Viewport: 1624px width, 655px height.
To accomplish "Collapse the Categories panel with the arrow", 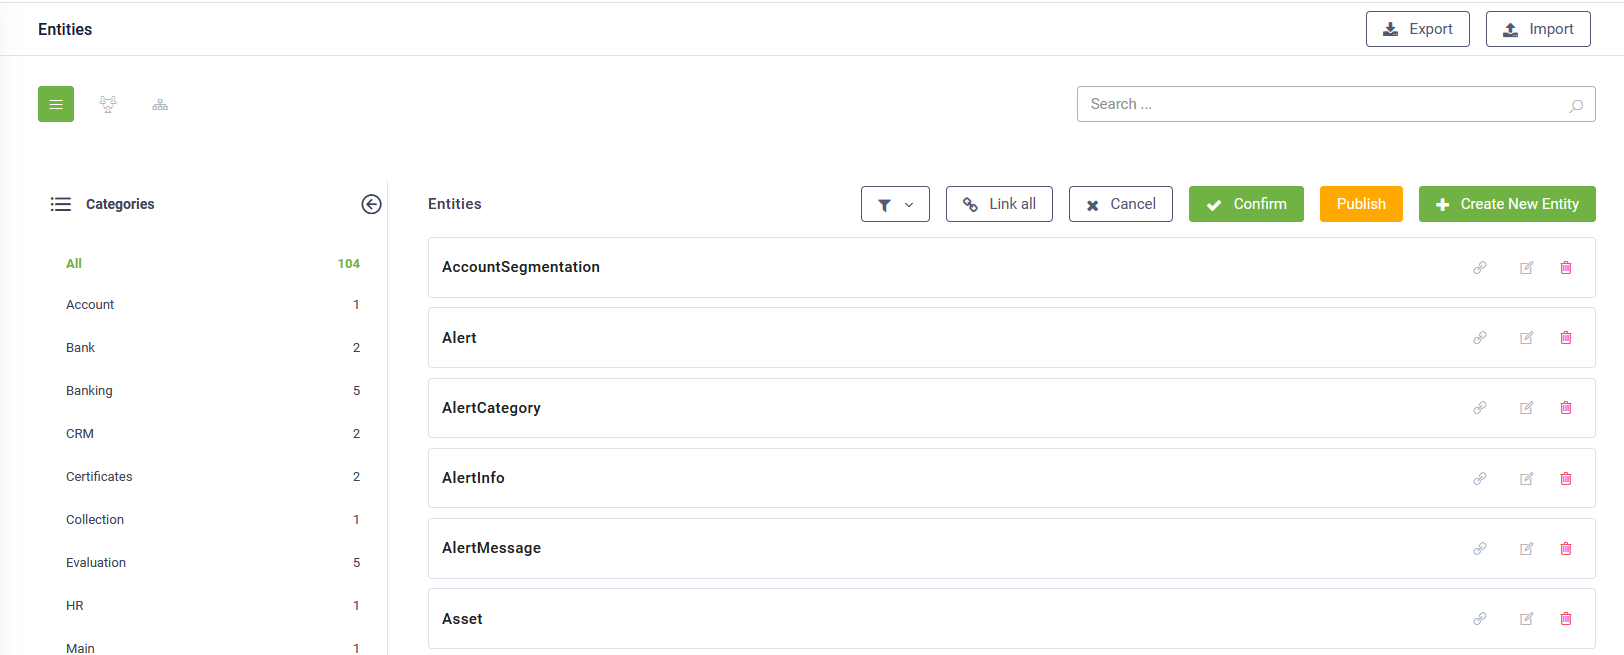I will click(x=371, y=204).
